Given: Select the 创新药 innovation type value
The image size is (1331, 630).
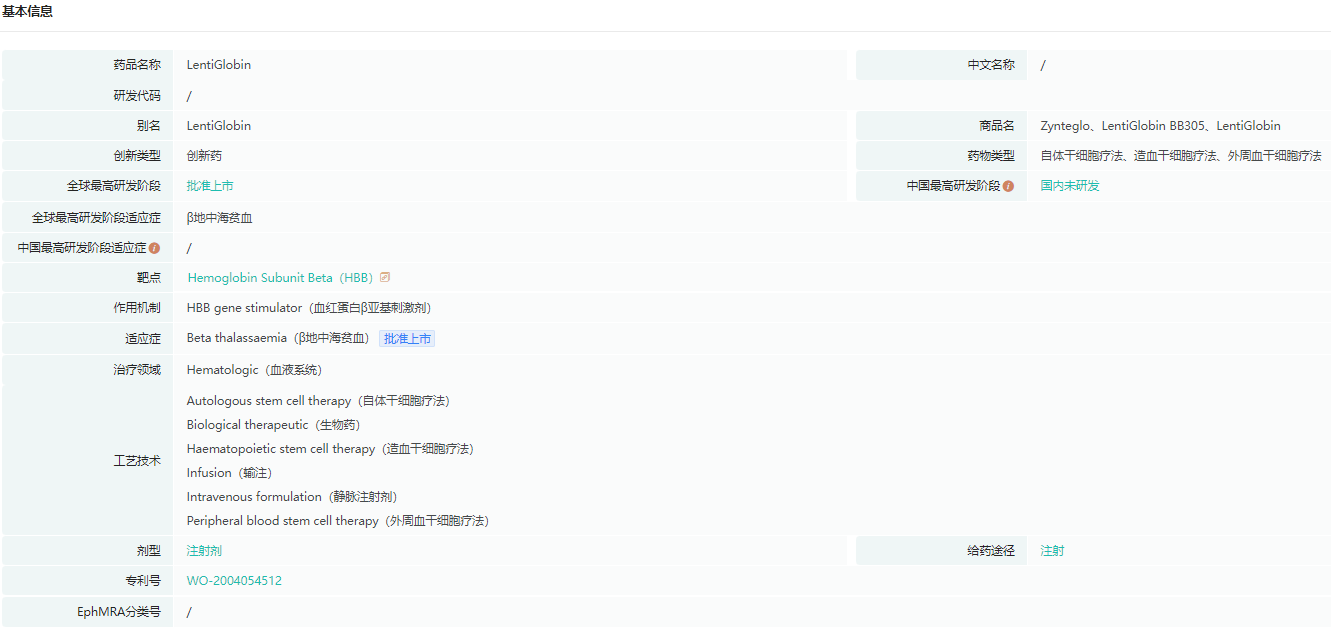Looking at the screenshot, I should (204, 156).
